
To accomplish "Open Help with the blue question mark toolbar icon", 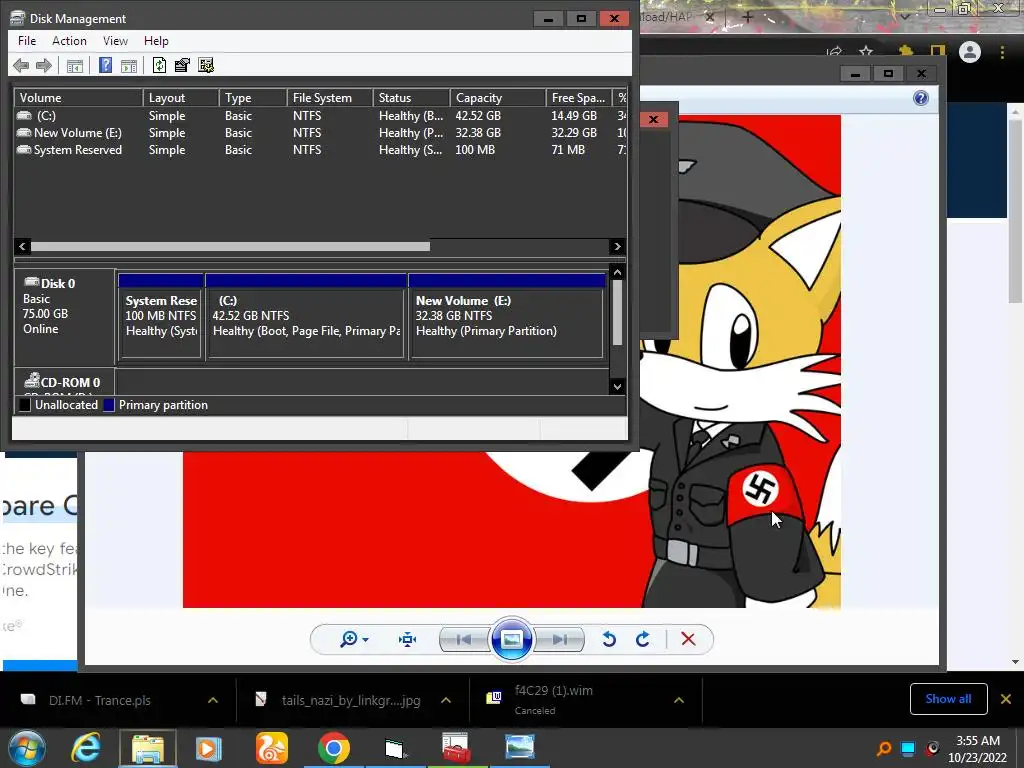I will click(105, 65).
